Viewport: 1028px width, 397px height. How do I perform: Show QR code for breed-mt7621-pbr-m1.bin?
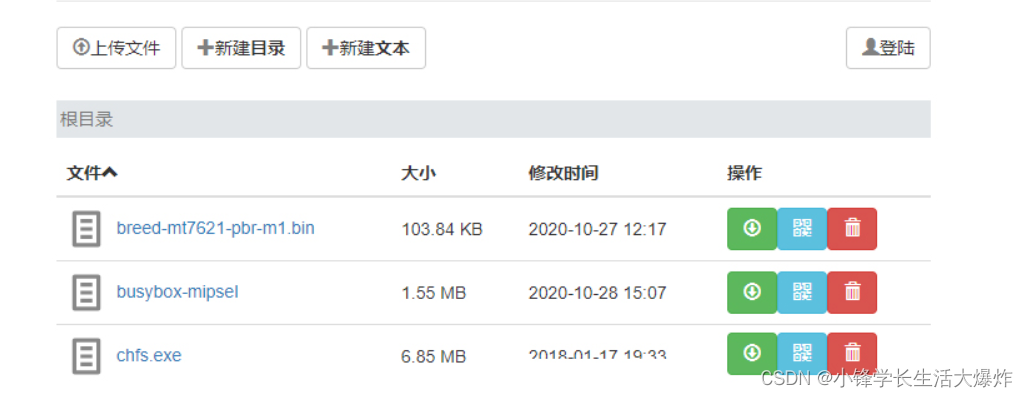[802, 229]
